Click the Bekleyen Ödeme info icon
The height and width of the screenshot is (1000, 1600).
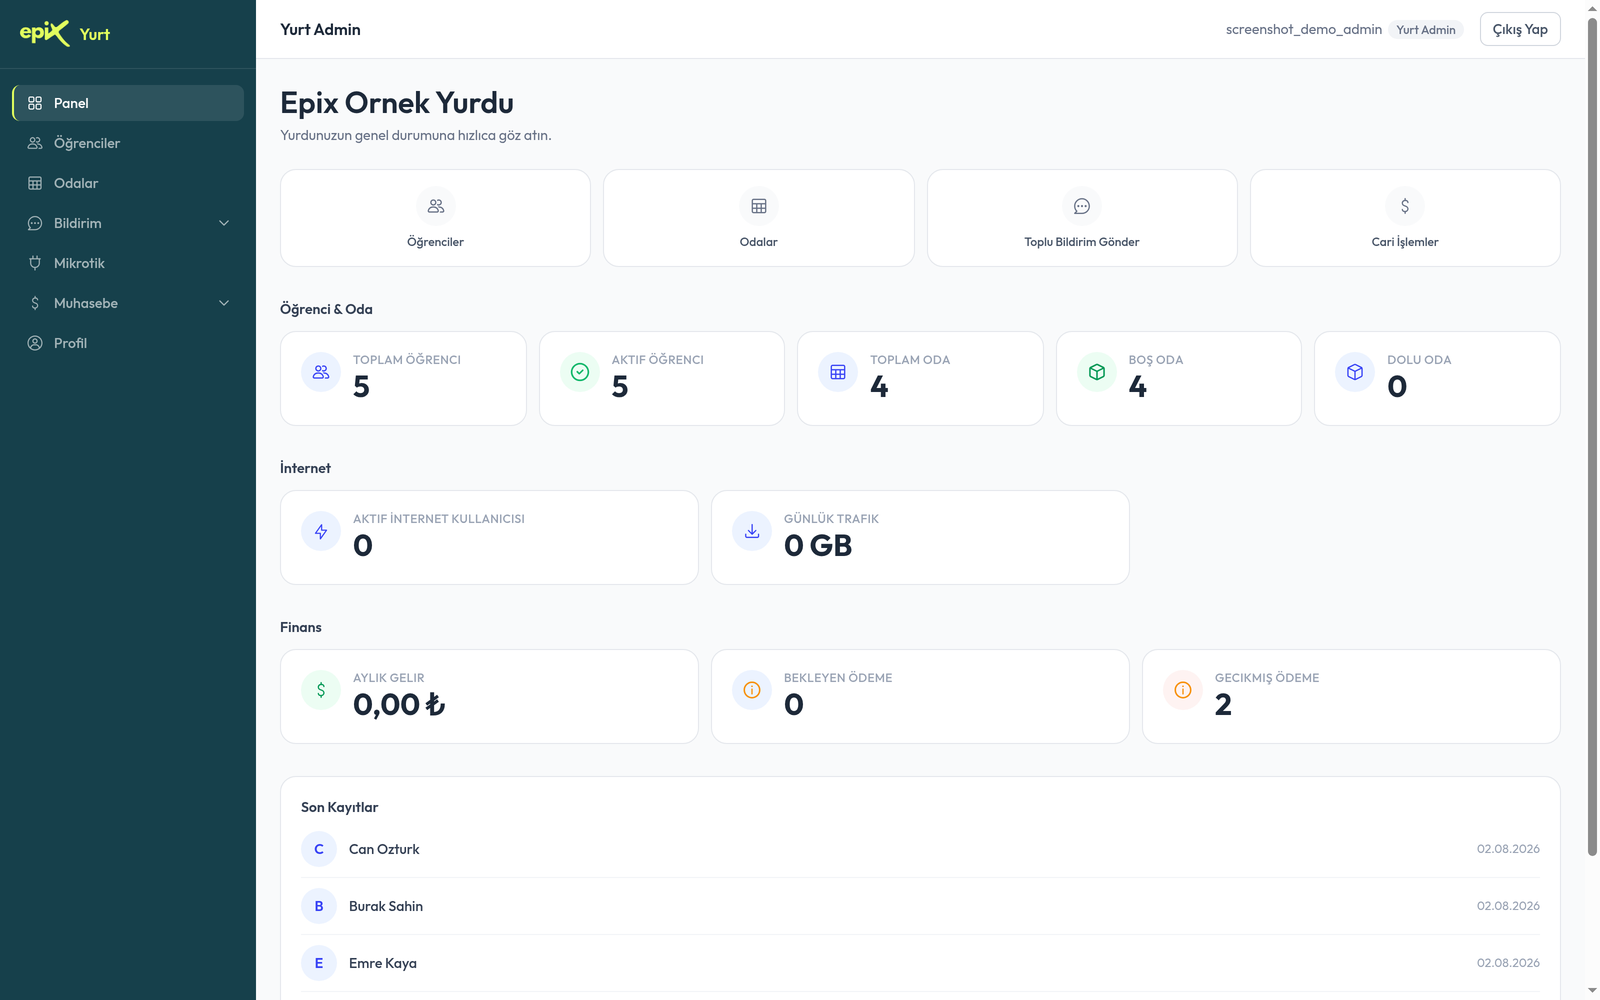(752, 690)
